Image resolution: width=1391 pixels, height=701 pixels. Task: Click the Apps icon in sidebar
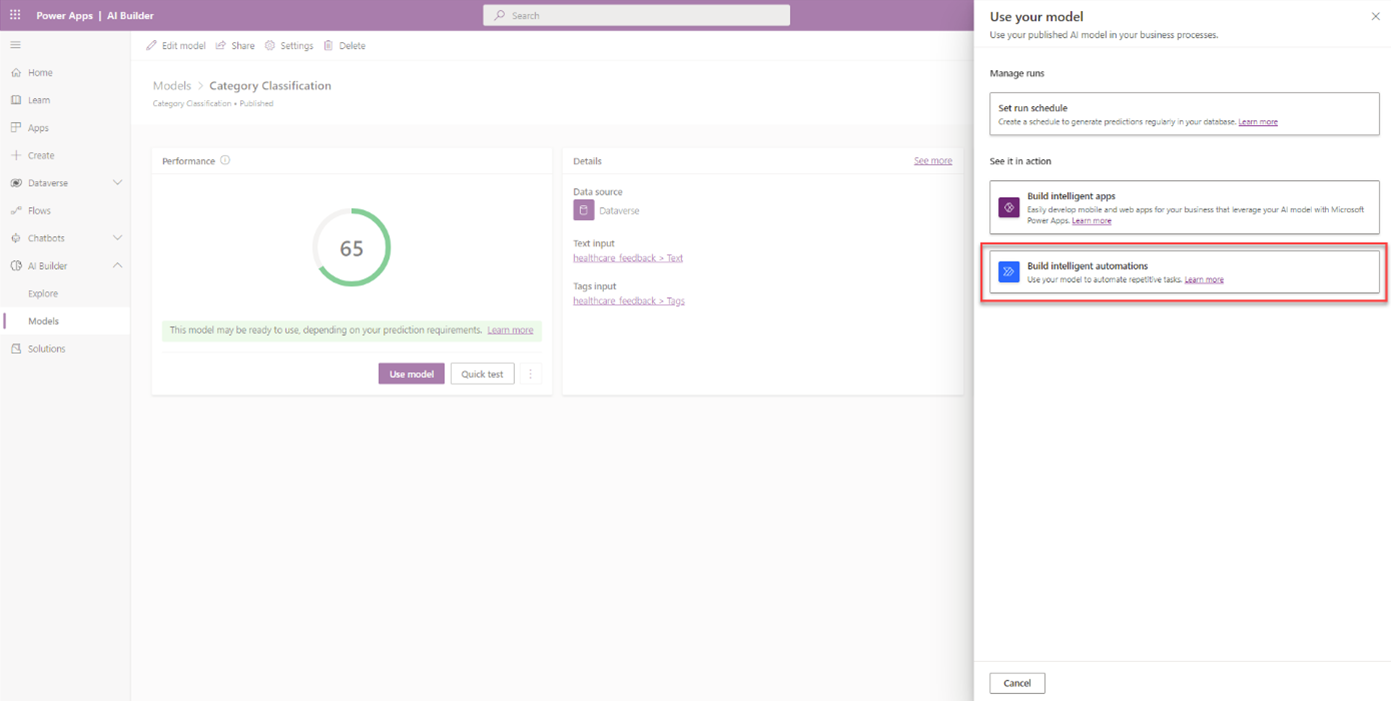click(x=16, y=128)
